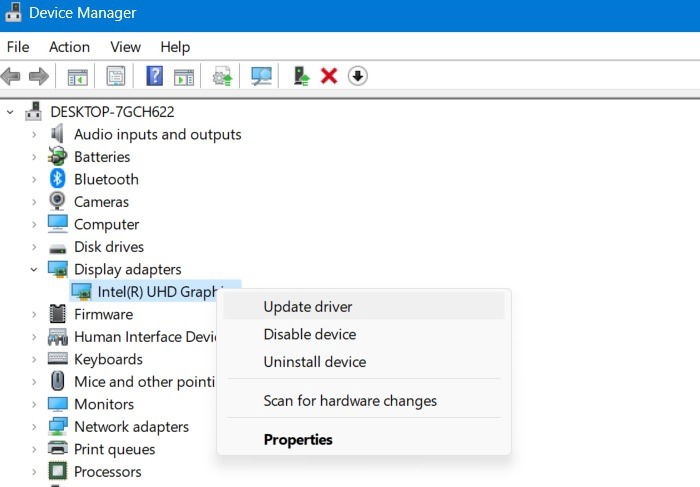Click the Audio inputs speaker icon
Image resolution: width=700 pixels, height=487 pixels.
click(x=57, y=134)
